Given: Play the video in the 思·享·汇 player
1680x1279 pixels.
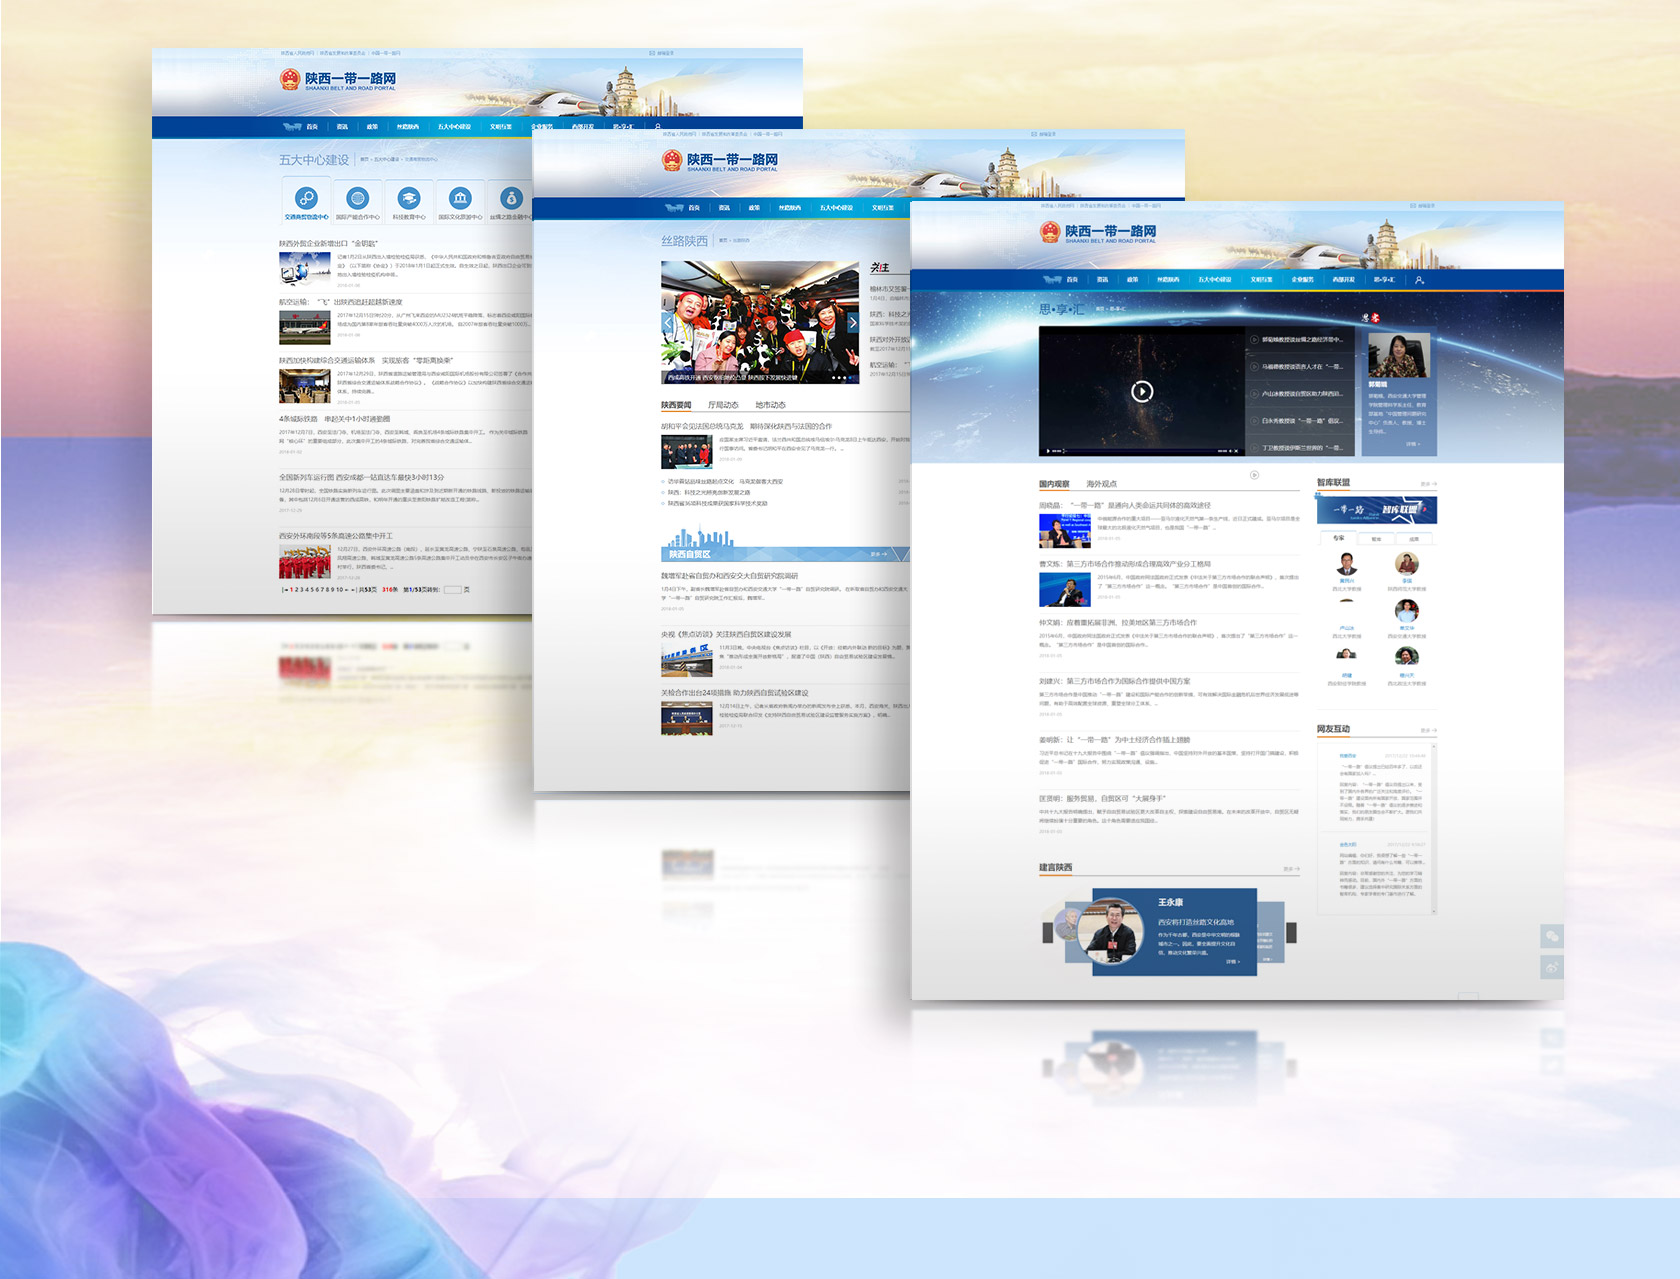Looking at the screenshot, I should [x=1141, y=392].
